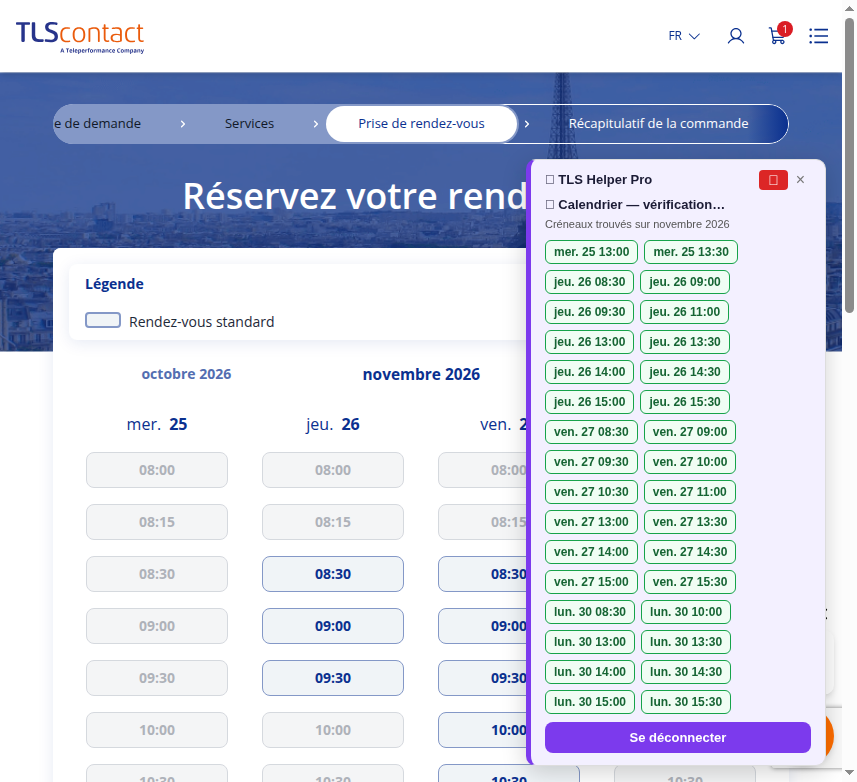The height and width of the screenshot is (782, 857).
Task: Pick helper slot lun. 30 14:30
Action: (686, 673)
